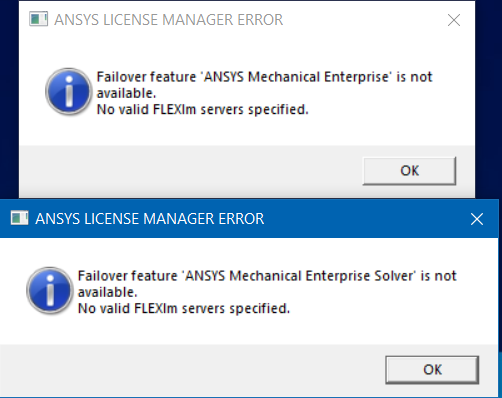
Task: Click the ANSYS app icon in the active blue title bar
Action: [19, 218]
